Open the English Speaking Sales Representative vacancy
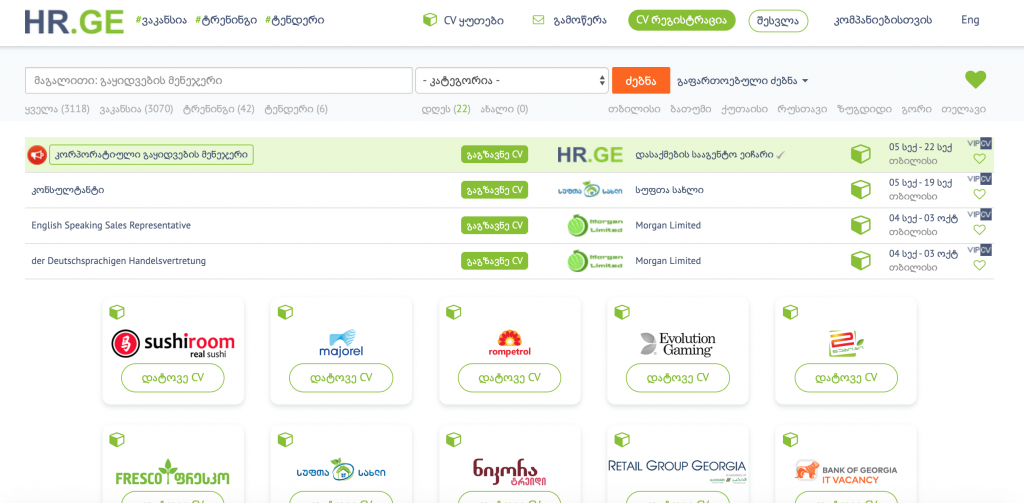This screenshot has height=503, width=1024. click(x=111, y=225)
